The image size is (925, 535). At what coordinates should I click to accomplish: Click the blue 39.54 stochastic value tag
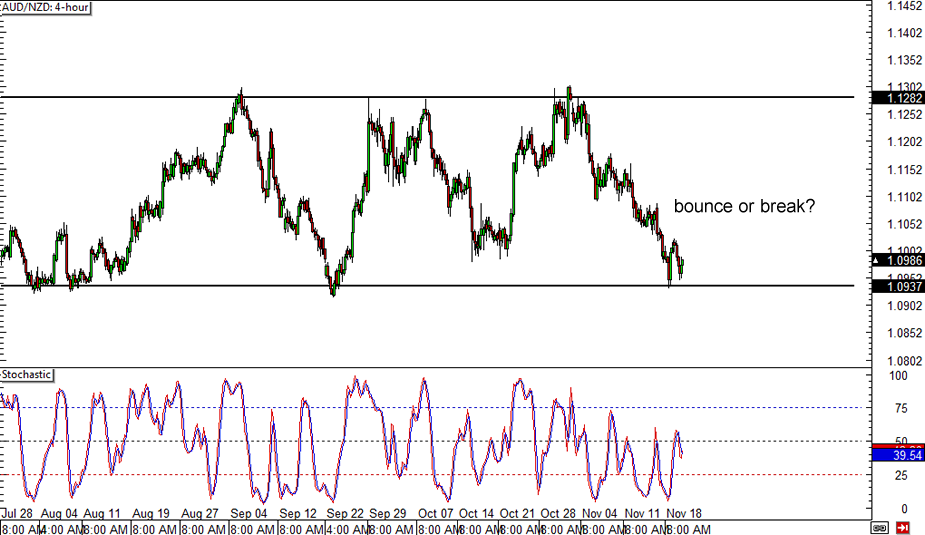(x=898, y=455)
